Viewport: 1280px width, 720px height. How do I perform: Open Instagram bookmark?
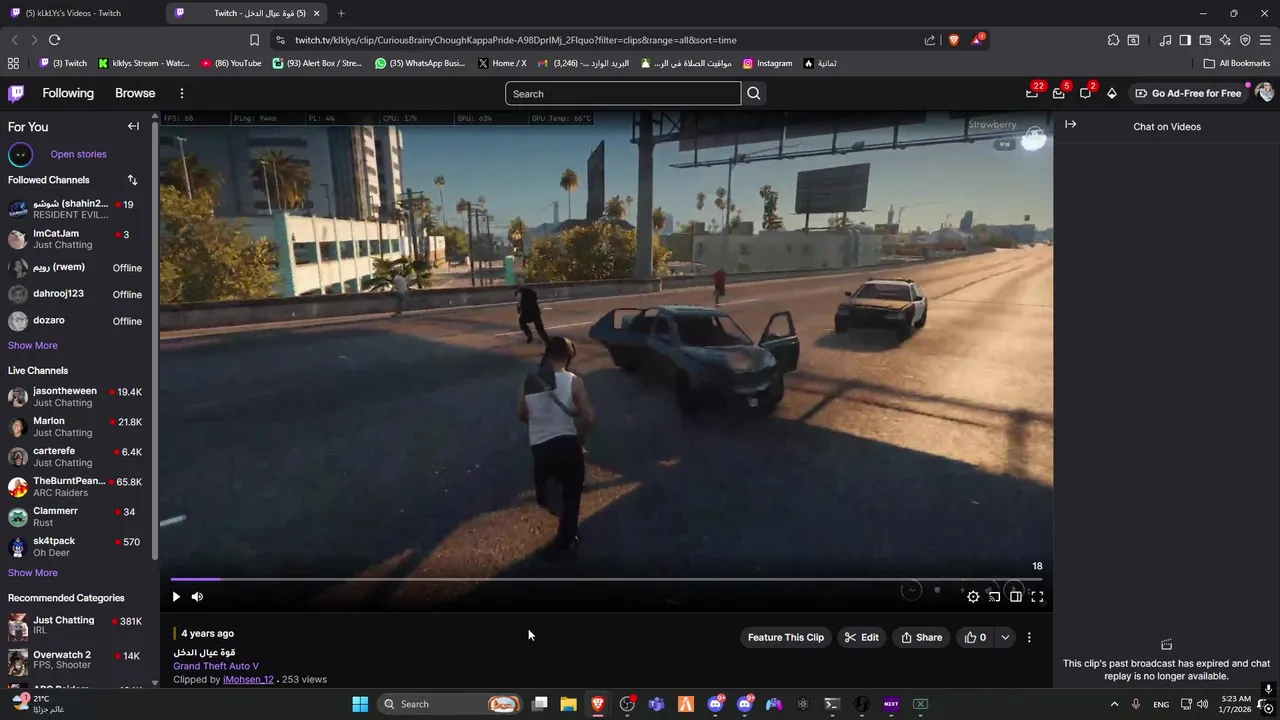point(767,63)
